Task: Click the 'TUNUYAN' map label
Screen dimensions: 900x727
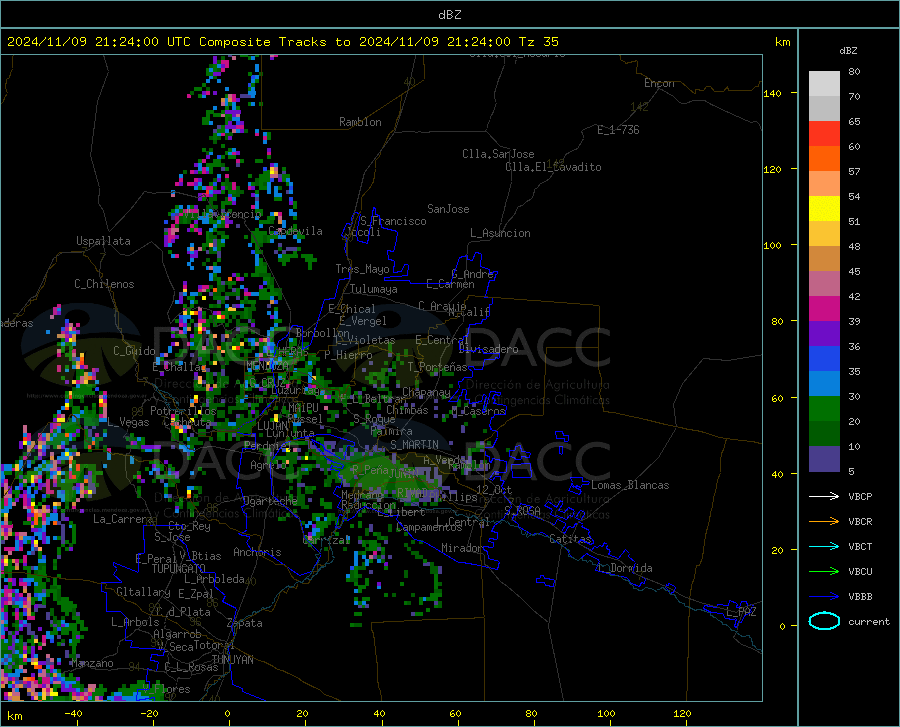Action: point(232,659)
